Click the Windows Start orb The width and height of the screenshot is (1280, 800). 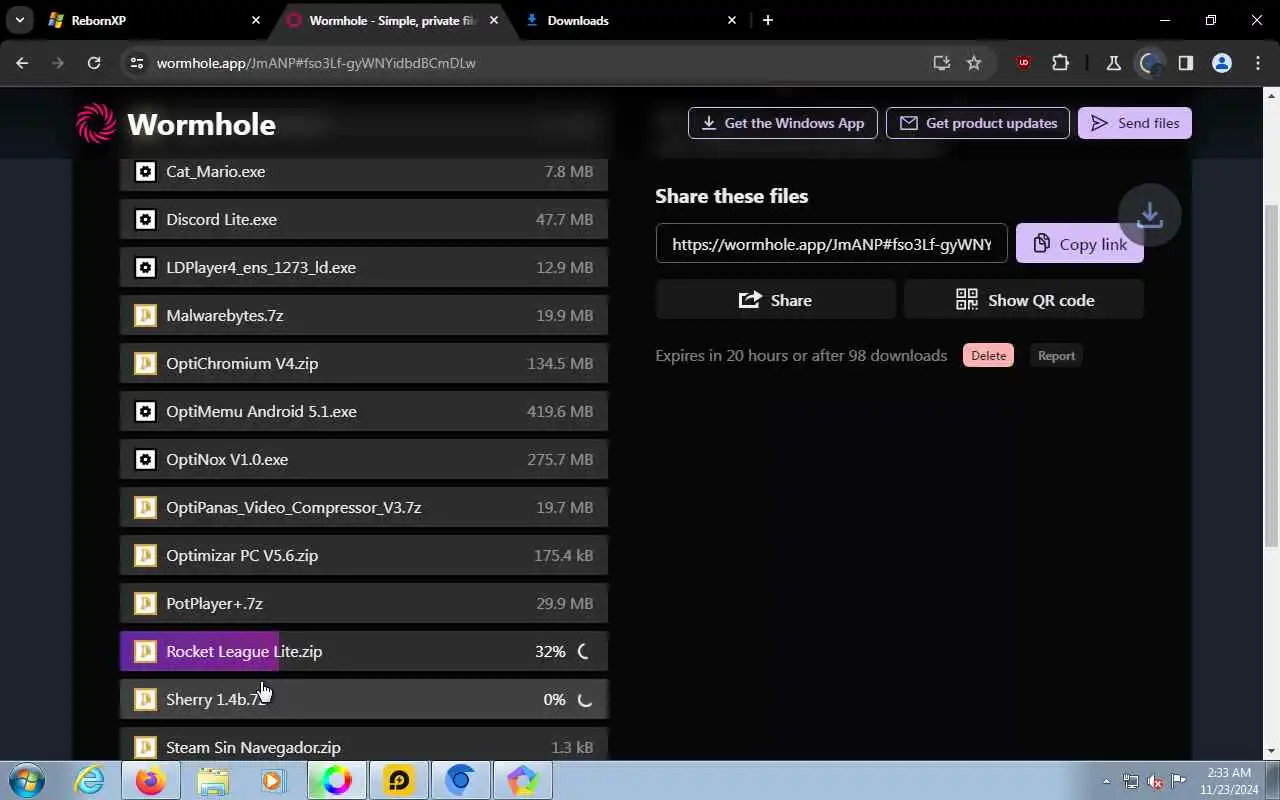pos(28,780)
